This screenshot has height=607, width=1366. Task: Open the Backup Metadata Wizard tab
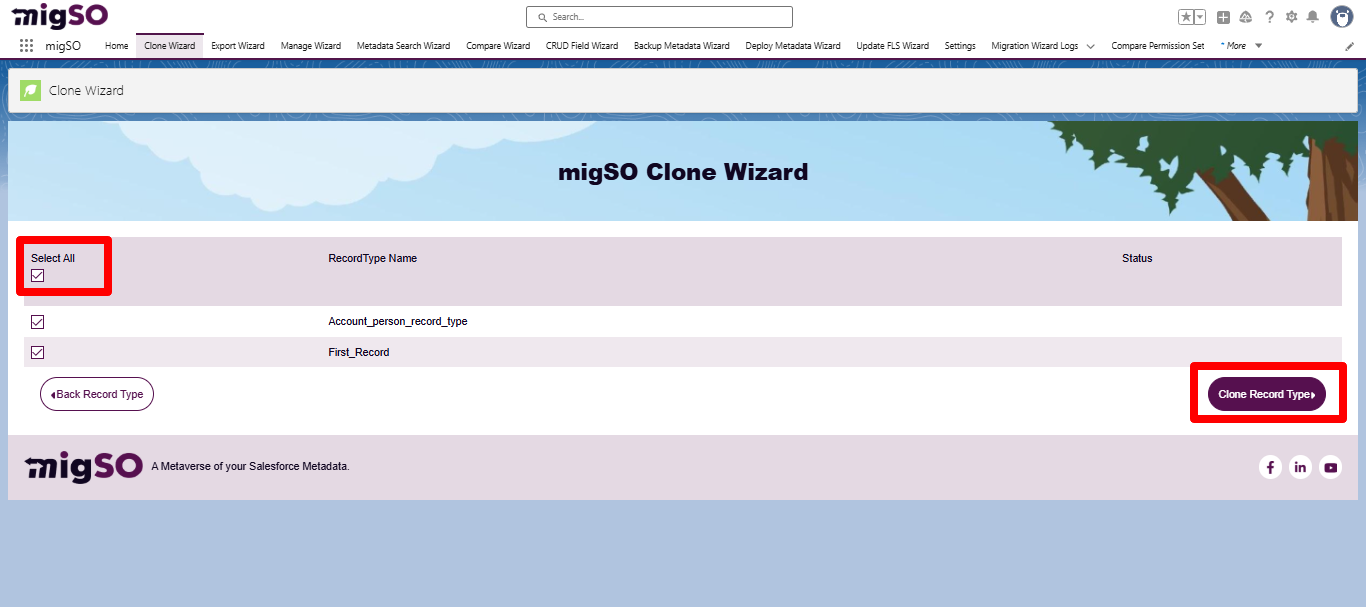click(682, 46)
